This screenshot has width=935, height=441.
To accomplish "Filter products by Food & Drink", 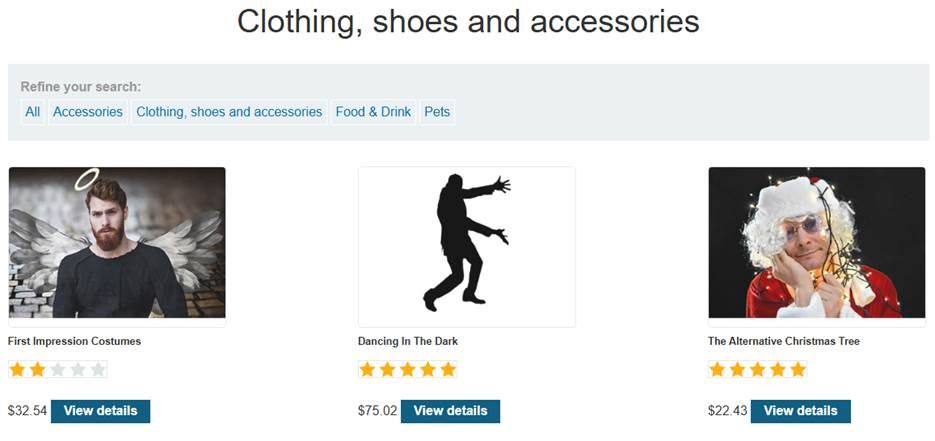I will click(373, 112).
